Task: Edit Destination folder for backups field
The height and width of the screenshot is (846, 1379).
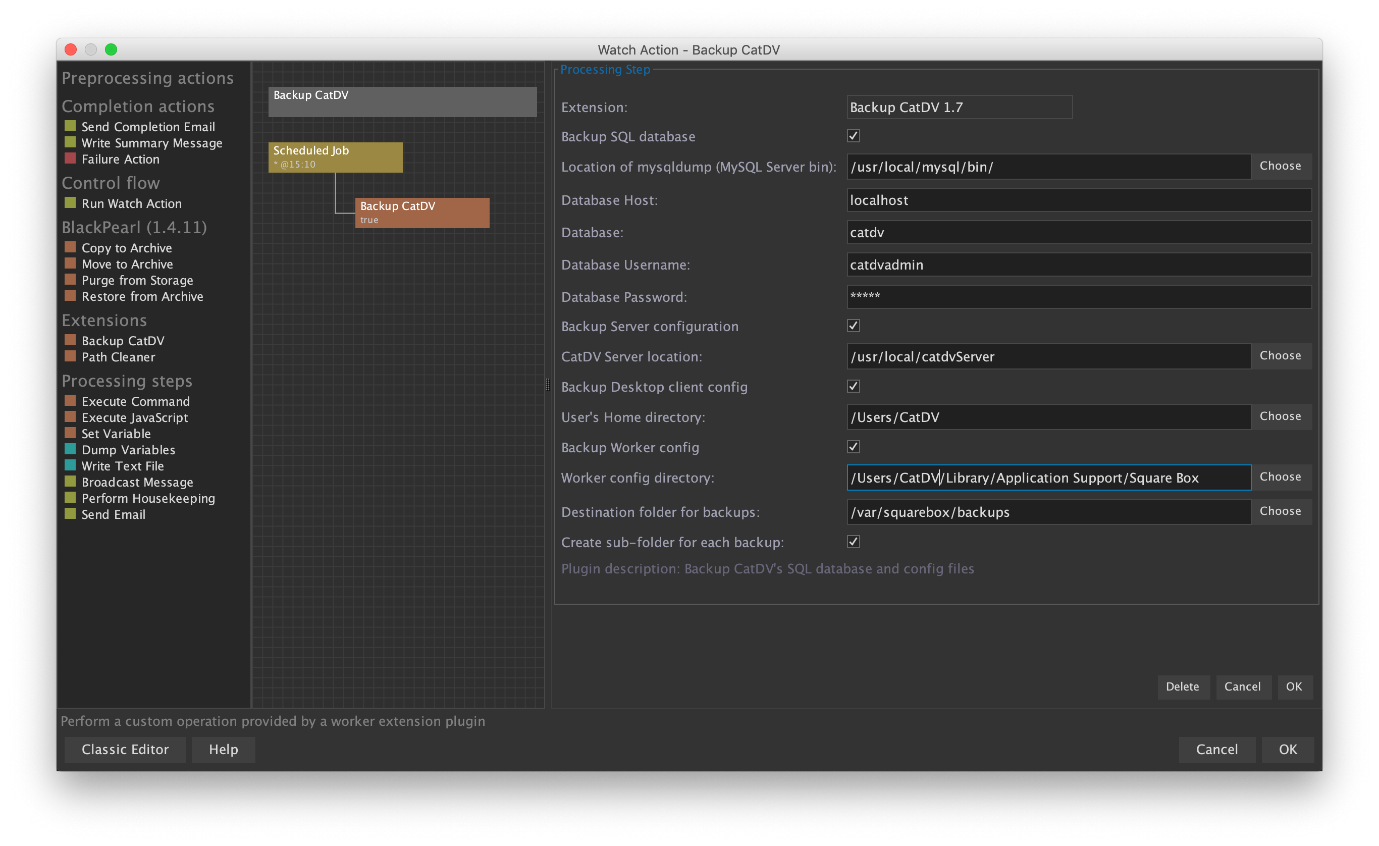Action: pos(1049,512)
